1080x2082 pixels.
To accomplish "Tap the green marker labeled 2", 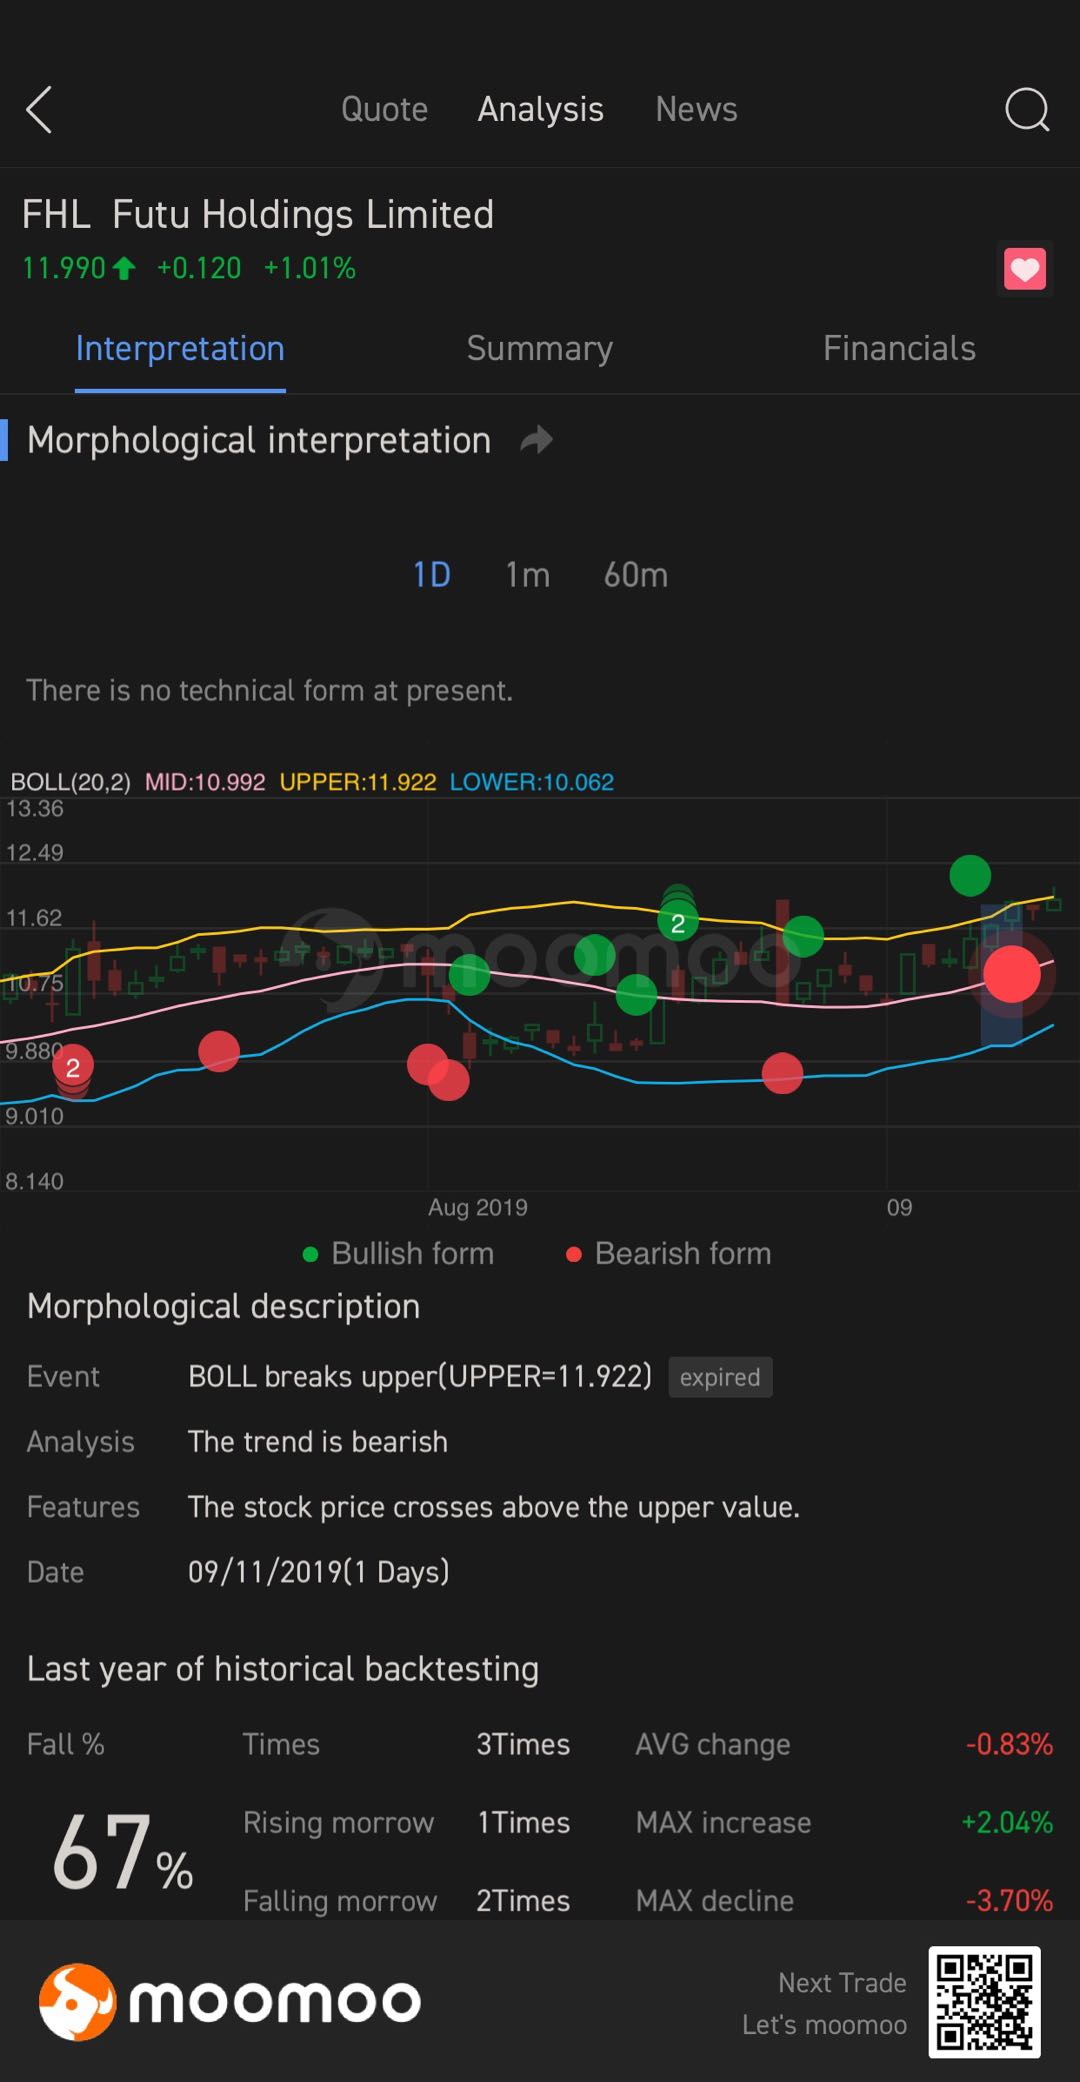I will [678, 923].
